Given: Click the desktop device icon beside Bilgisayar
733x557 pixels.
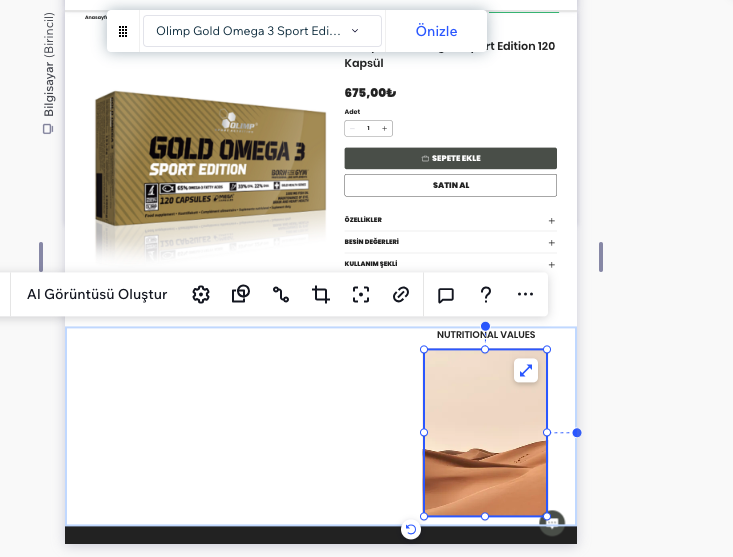Looking at the screenshot, I should pos(48,129).
